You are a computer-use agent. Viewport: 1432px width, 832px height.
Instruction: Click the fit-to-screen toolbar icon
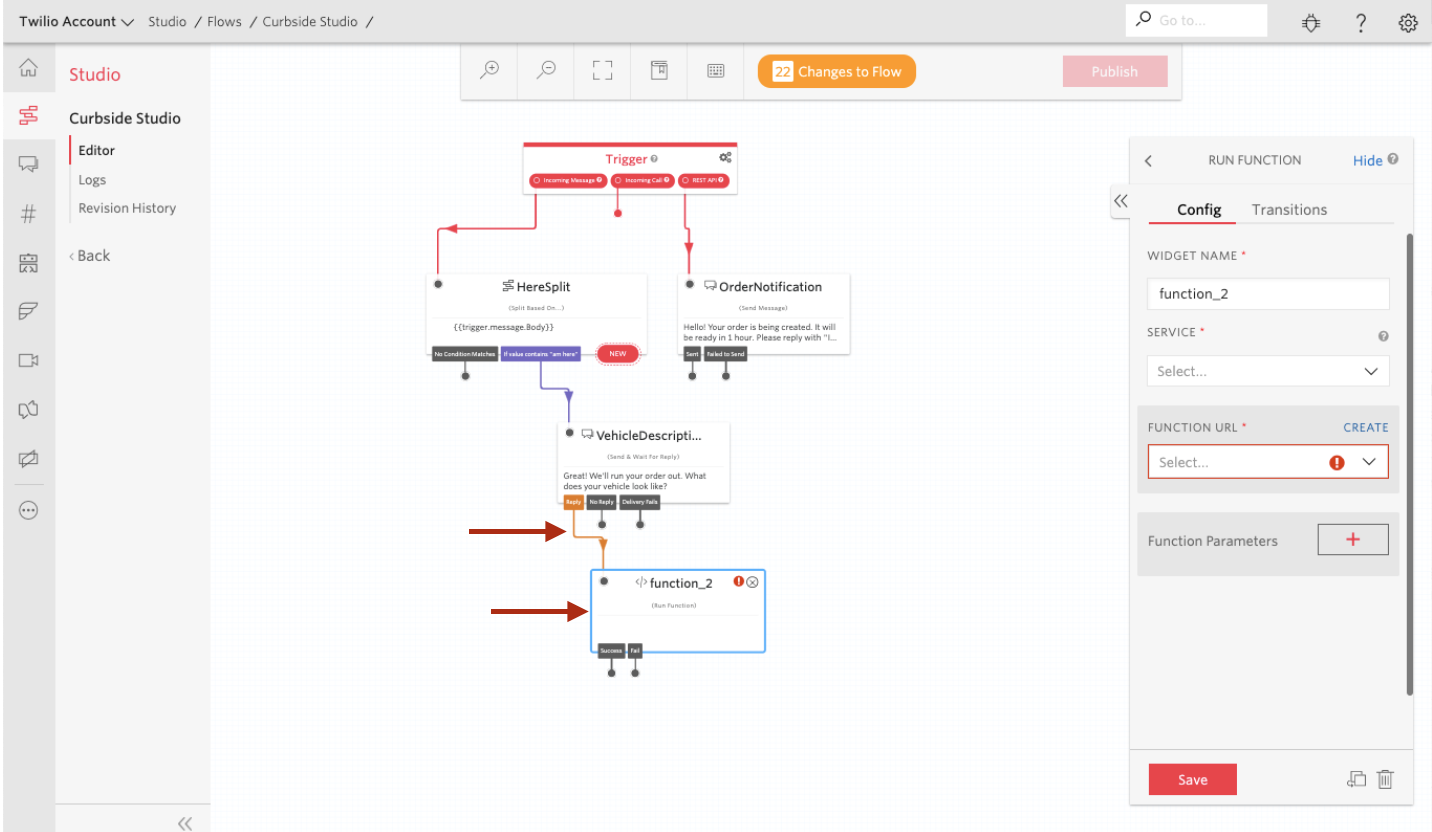(x=602, y=71)
